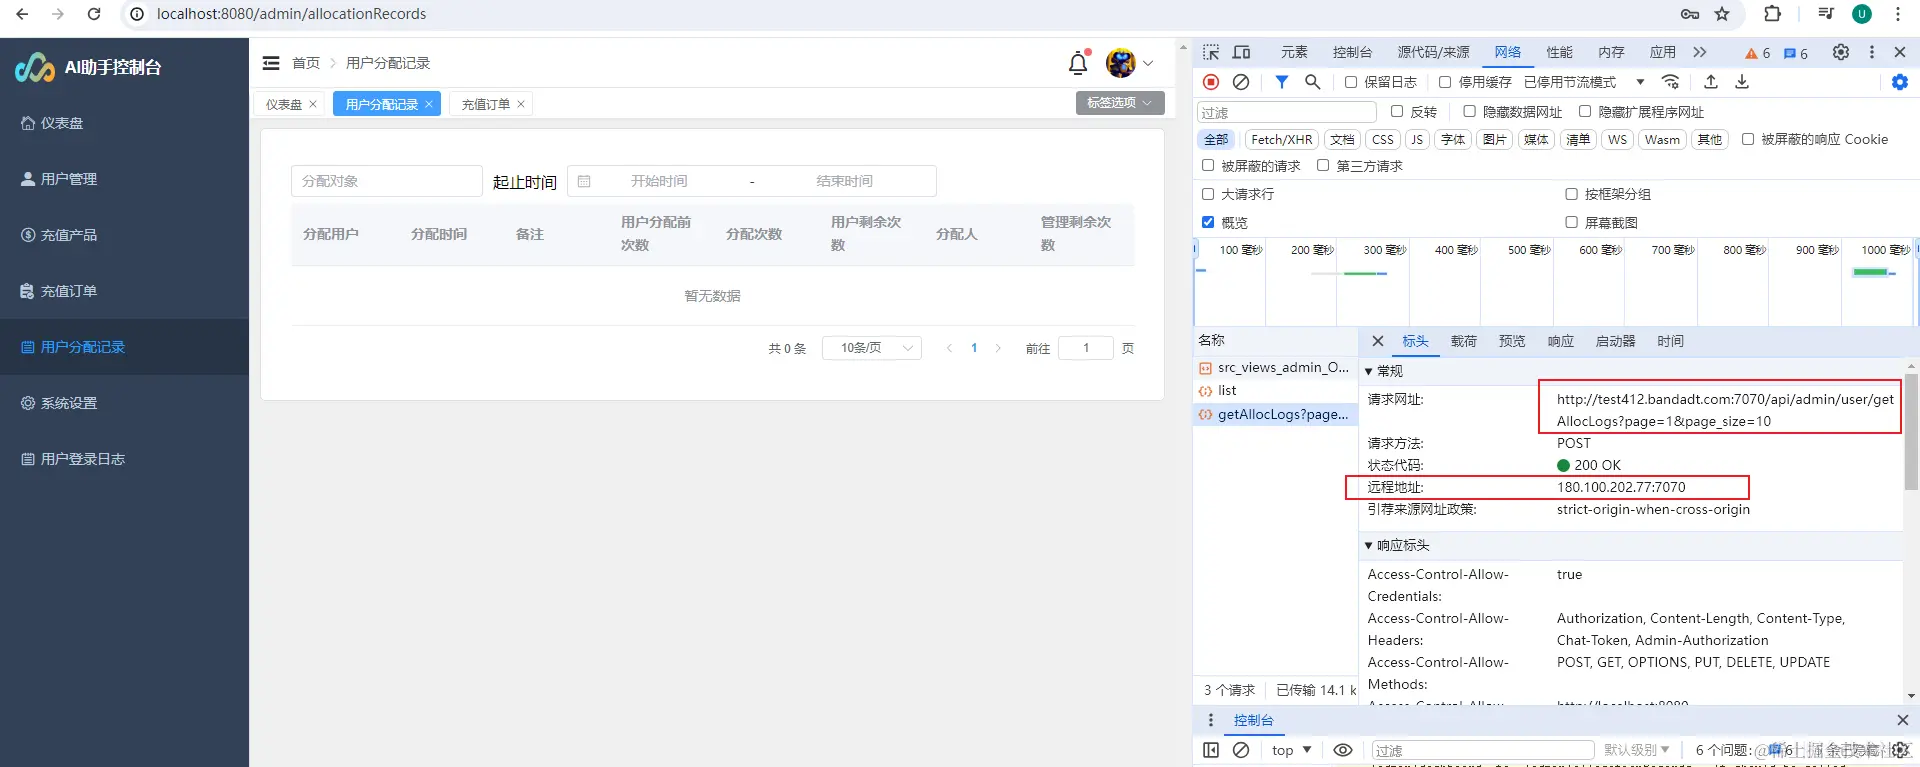1920x767 pixels.
Task: Go to next page arrow in pagination
Action: coord(998,348)
